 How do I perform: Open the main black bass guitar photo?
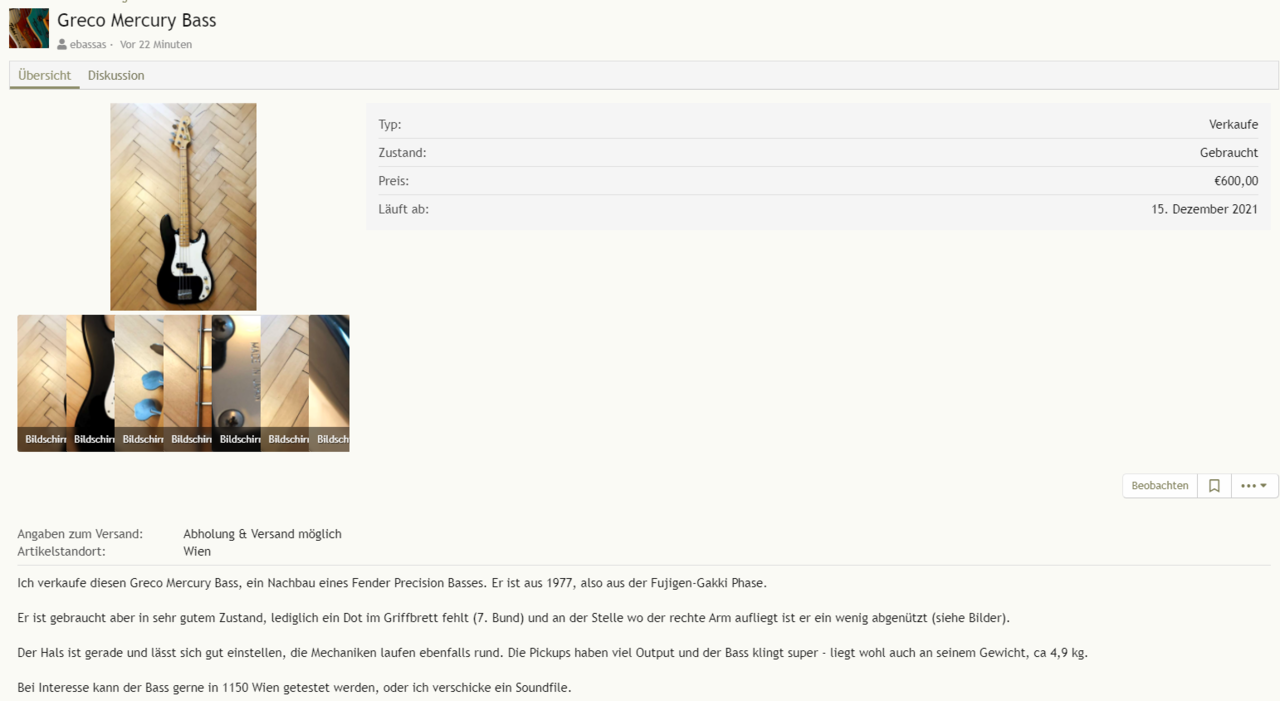(x=183, y=207)
